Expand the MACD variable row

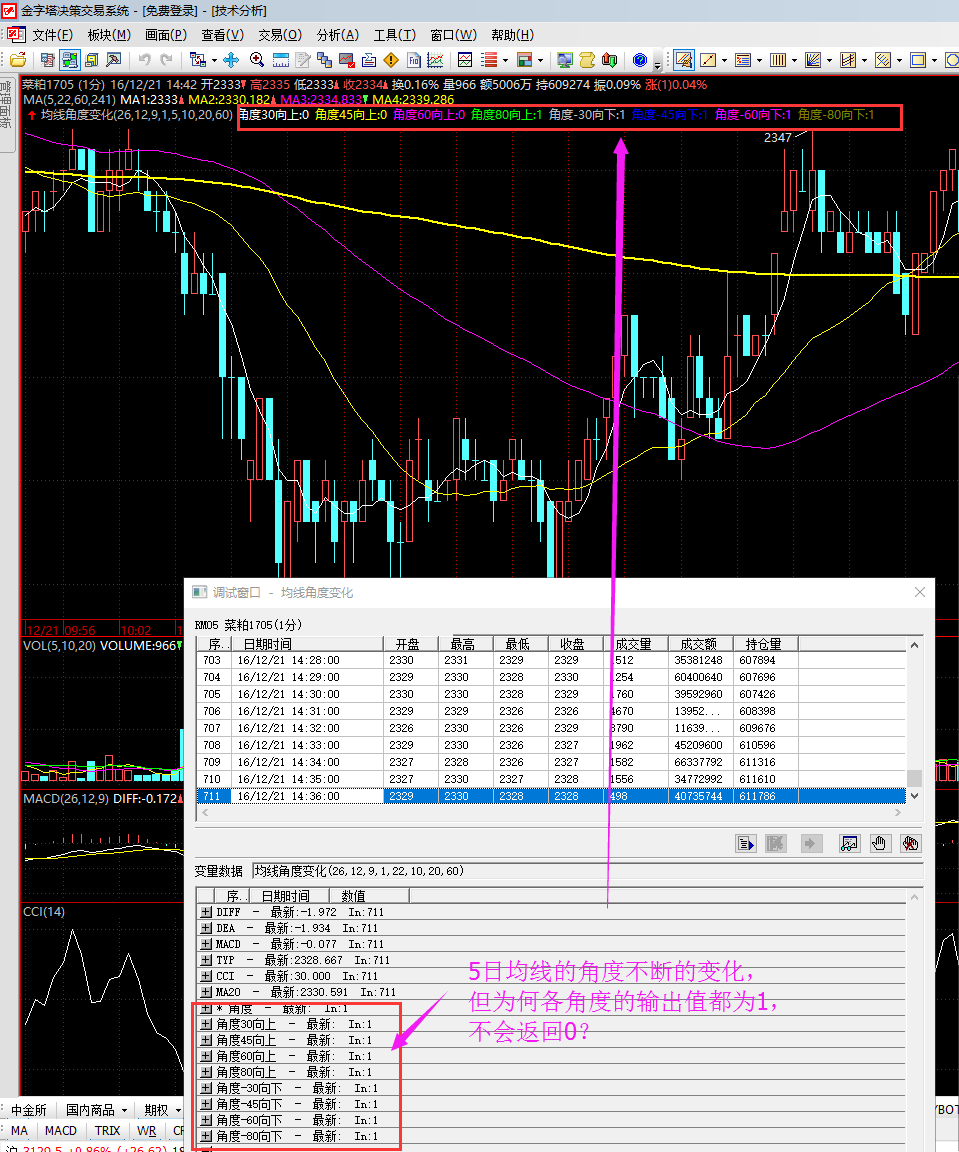[x=206, y=944]
